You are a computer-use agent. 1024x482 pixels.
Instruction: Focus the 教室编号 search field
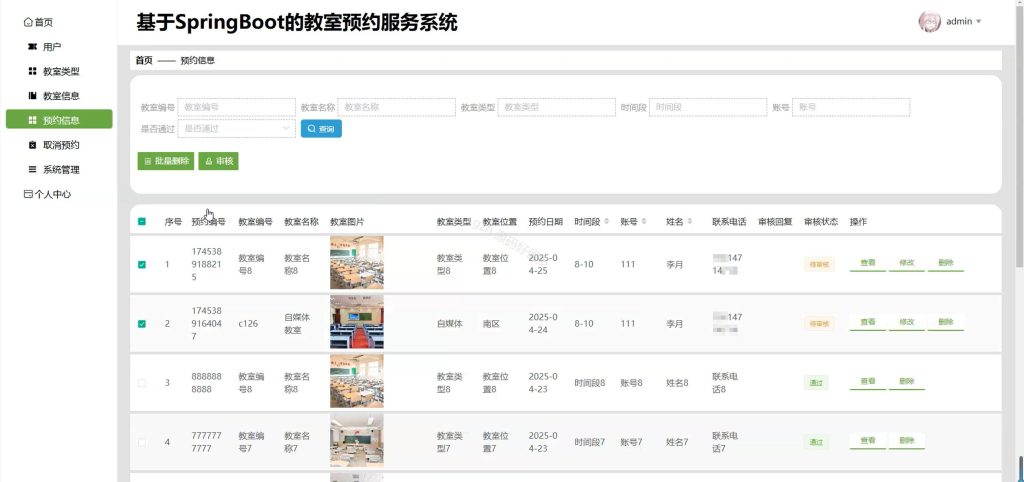pyautogui.click(x=236, y=107)
